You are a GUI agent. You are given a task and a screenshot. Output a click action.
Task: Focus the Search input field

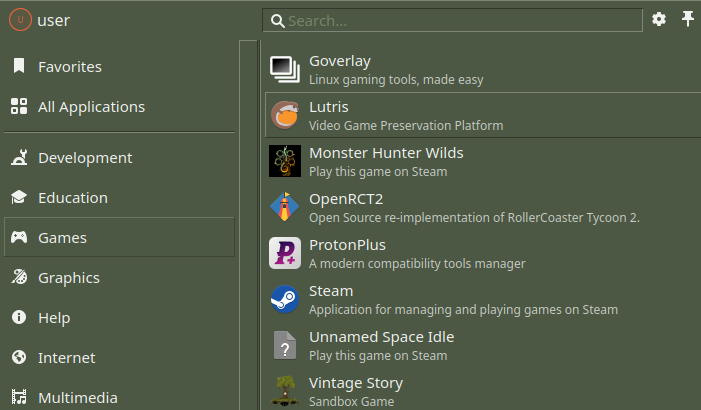tap(452, 20)
